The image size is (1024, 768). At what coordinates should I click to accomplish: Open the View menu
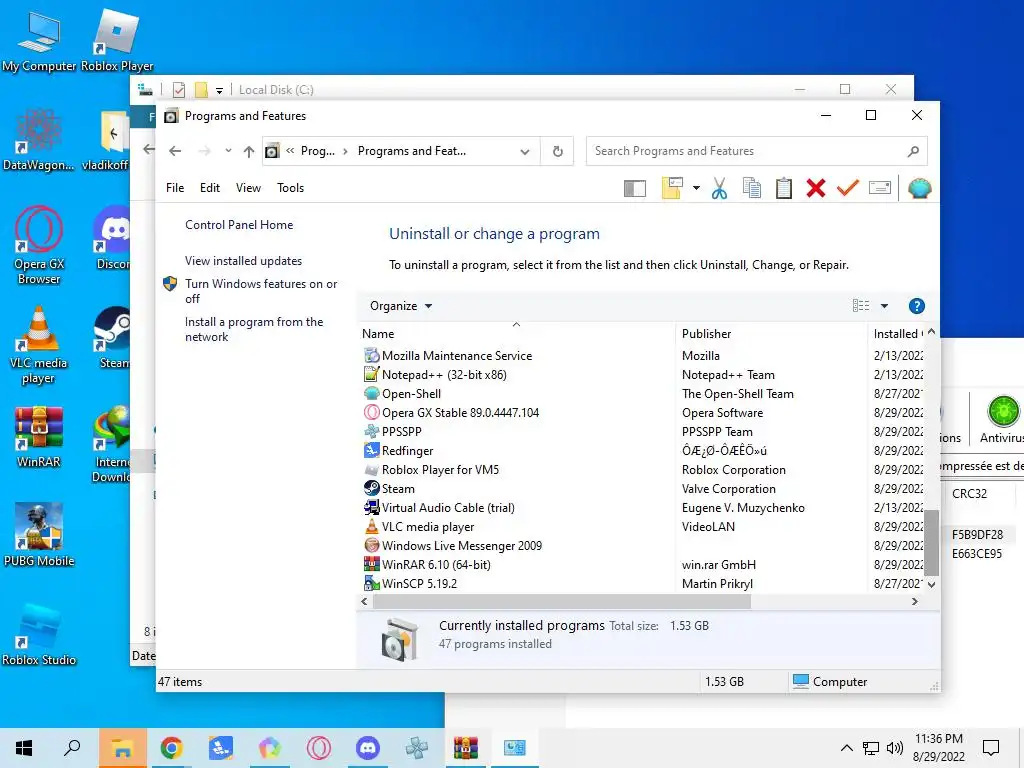click(248, 188)
